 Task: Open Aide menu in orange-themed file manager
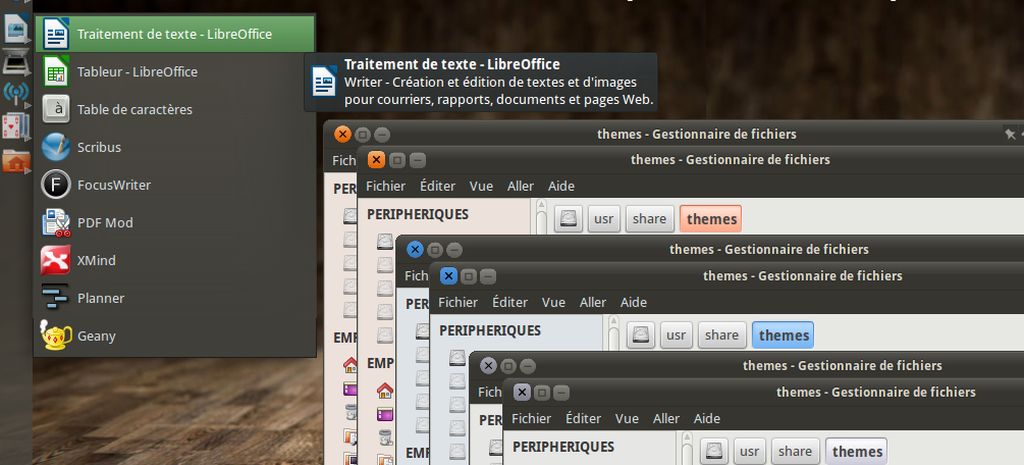561,186
